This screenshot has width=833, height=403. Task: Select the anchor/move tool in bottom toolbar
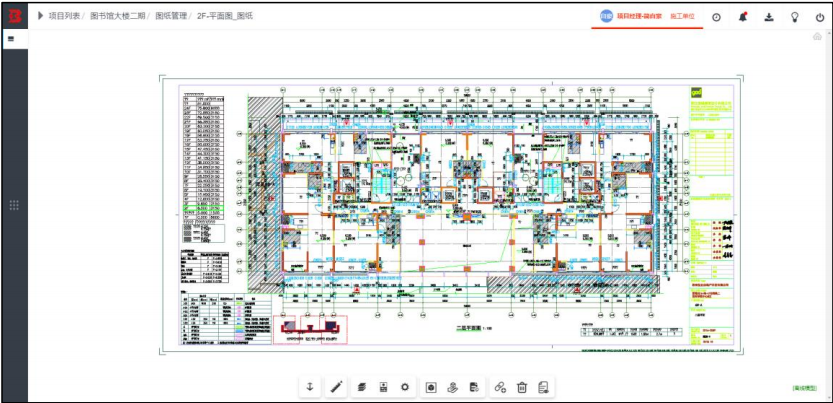[x=310, y=387]
